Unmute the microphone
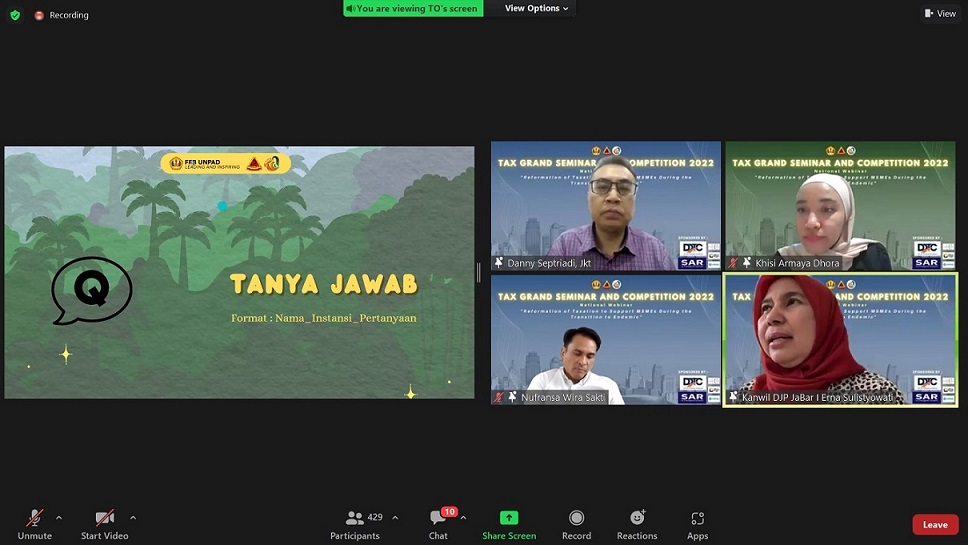The image size is (968, 545). click(x=34, y=523)
